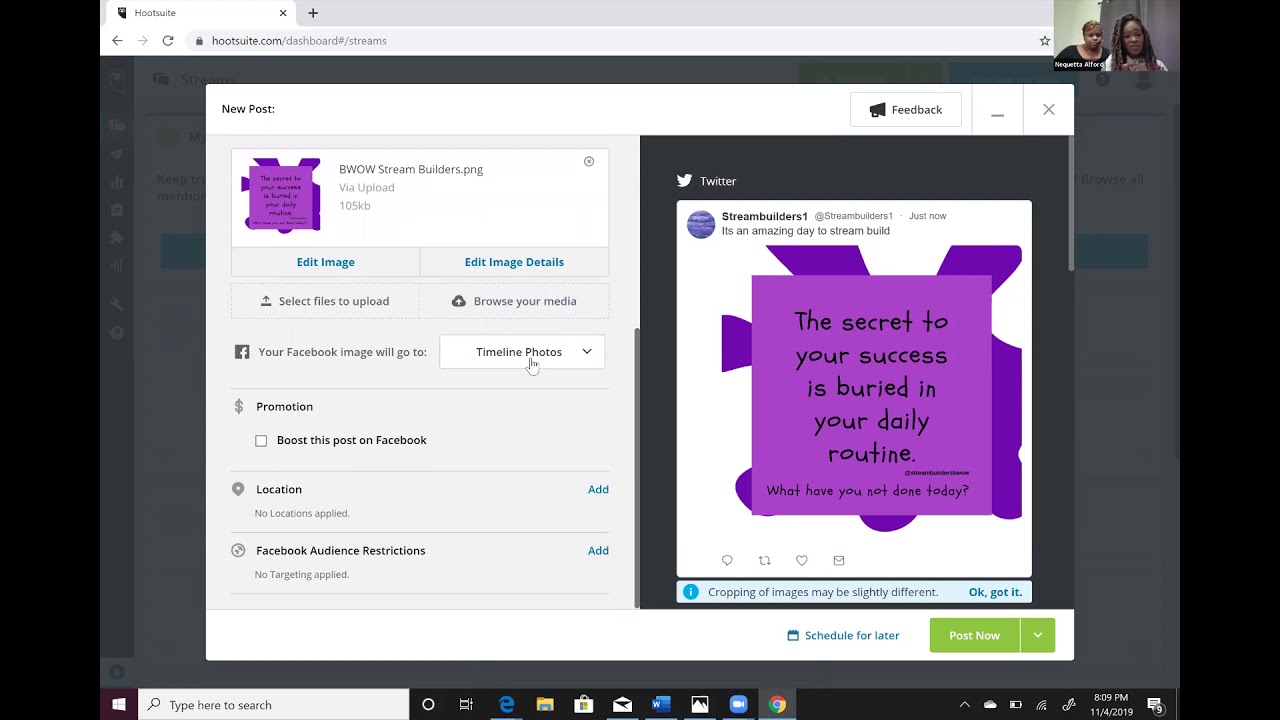Open Browse your media
Screen dimensions: 1280x720
point(514,301)
